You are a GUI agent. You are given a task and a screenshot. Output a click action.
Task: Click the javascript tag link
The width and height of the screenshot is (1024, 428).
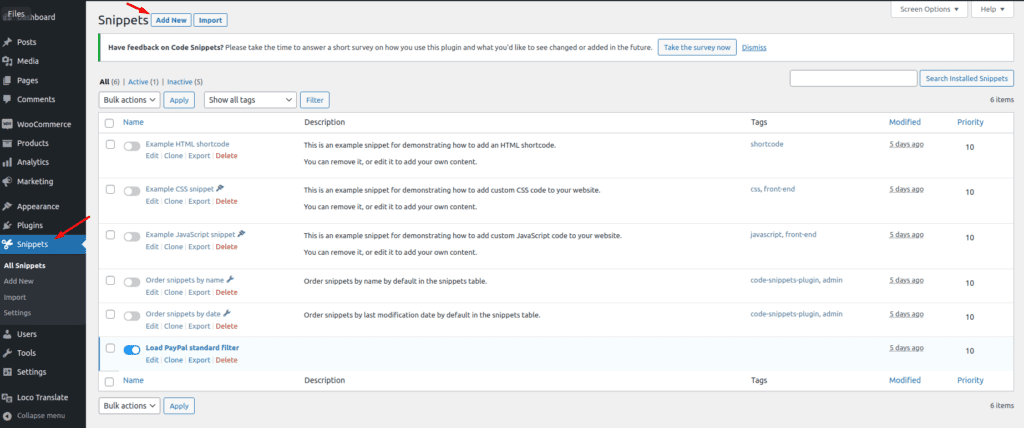tap(765, 235)
